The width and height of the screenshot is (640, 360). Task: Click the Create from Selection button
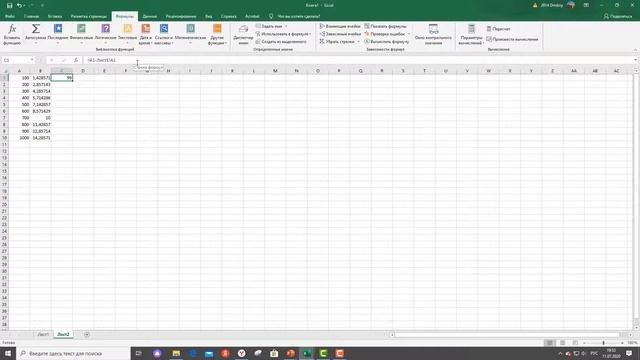(281, 42)
